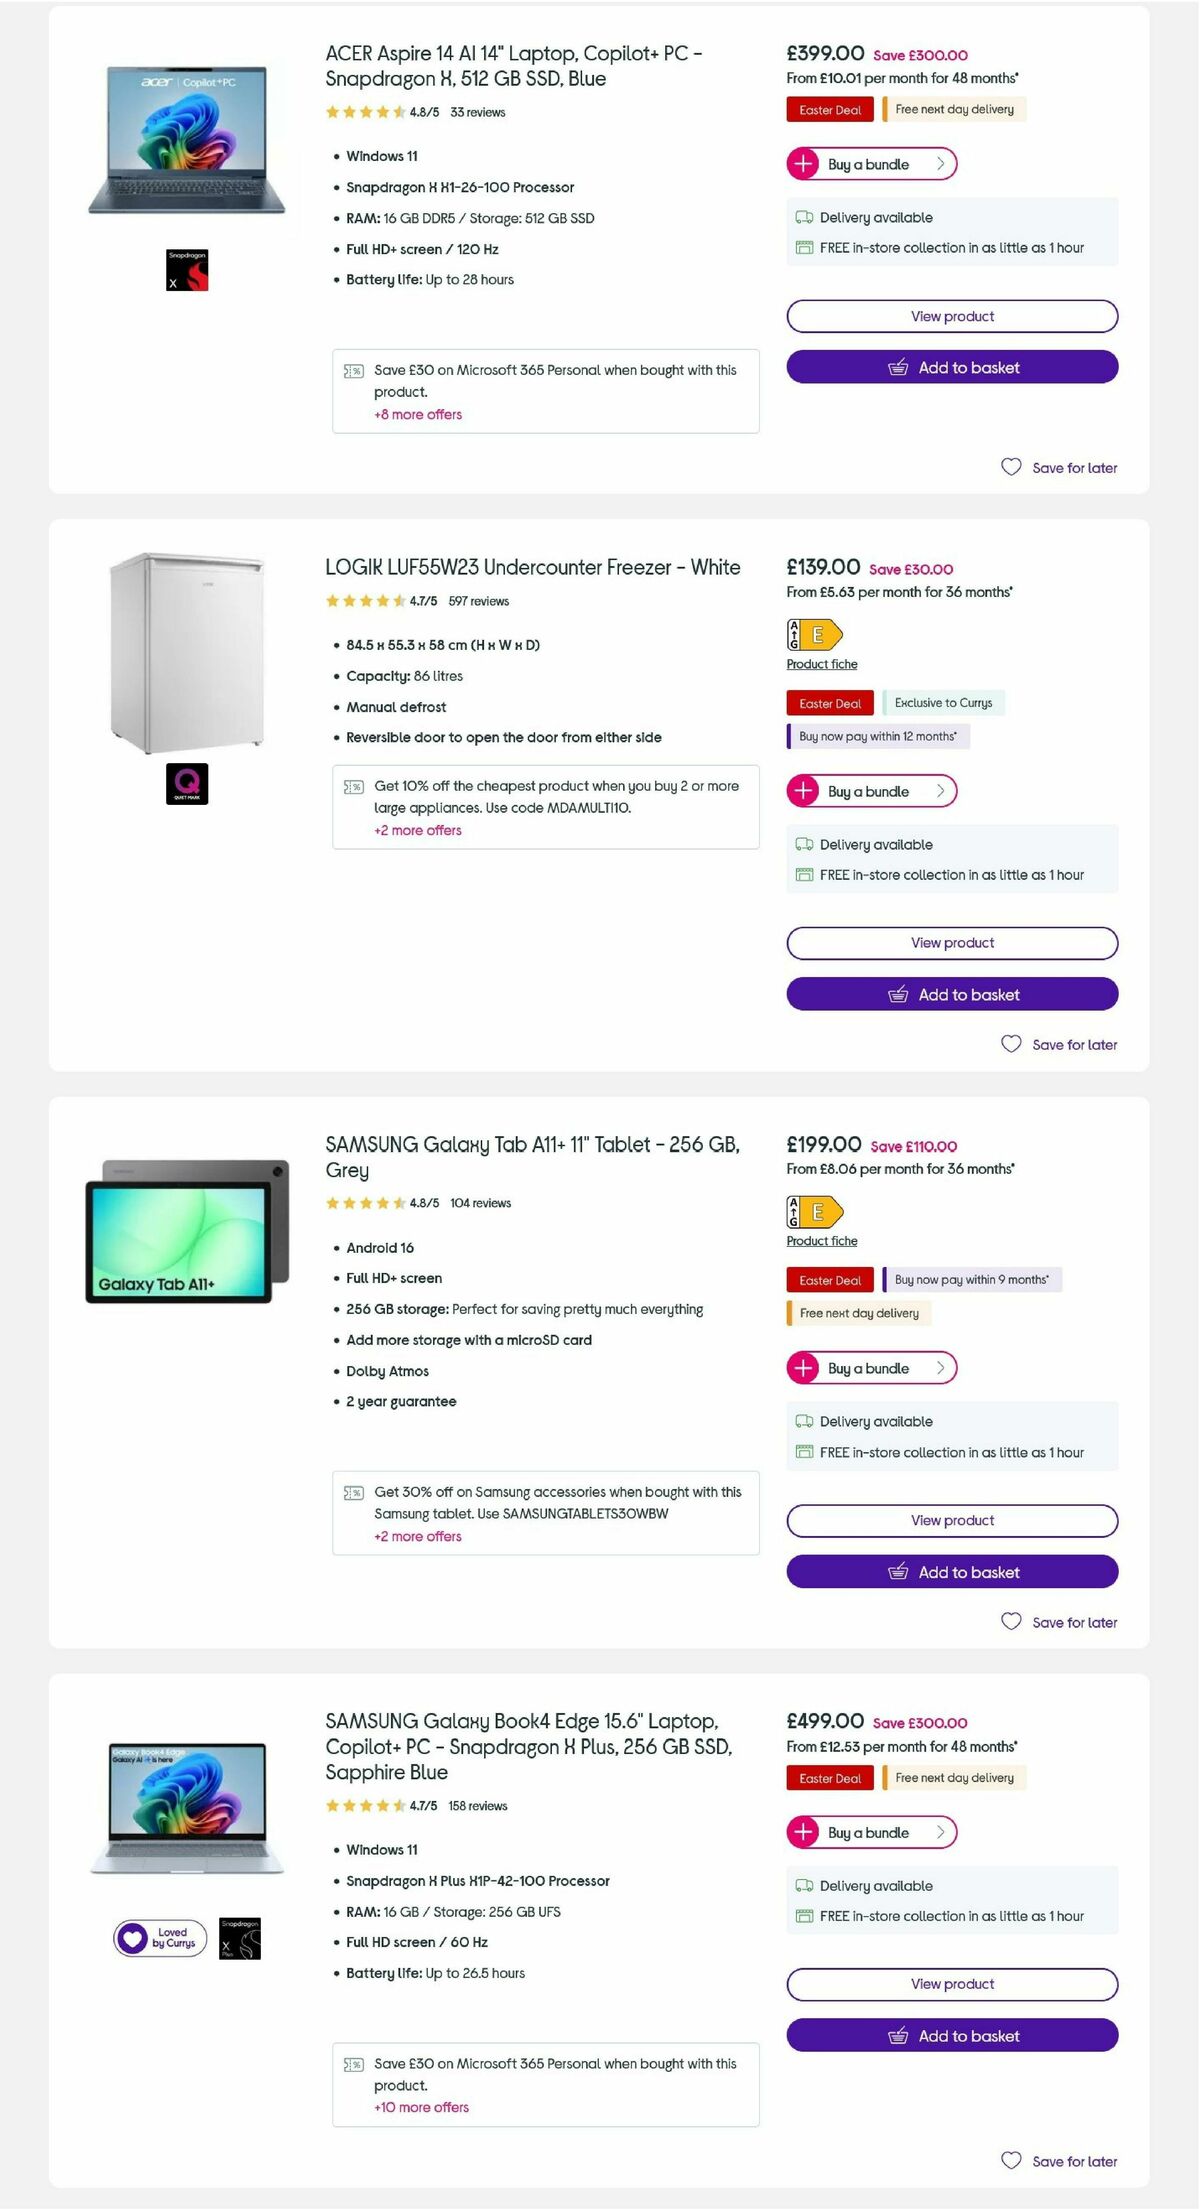This screenshot has height=2209, width=1200.
Task: Open the Product fiche link for the Galaxy Tab
Action: [821, 1240]
